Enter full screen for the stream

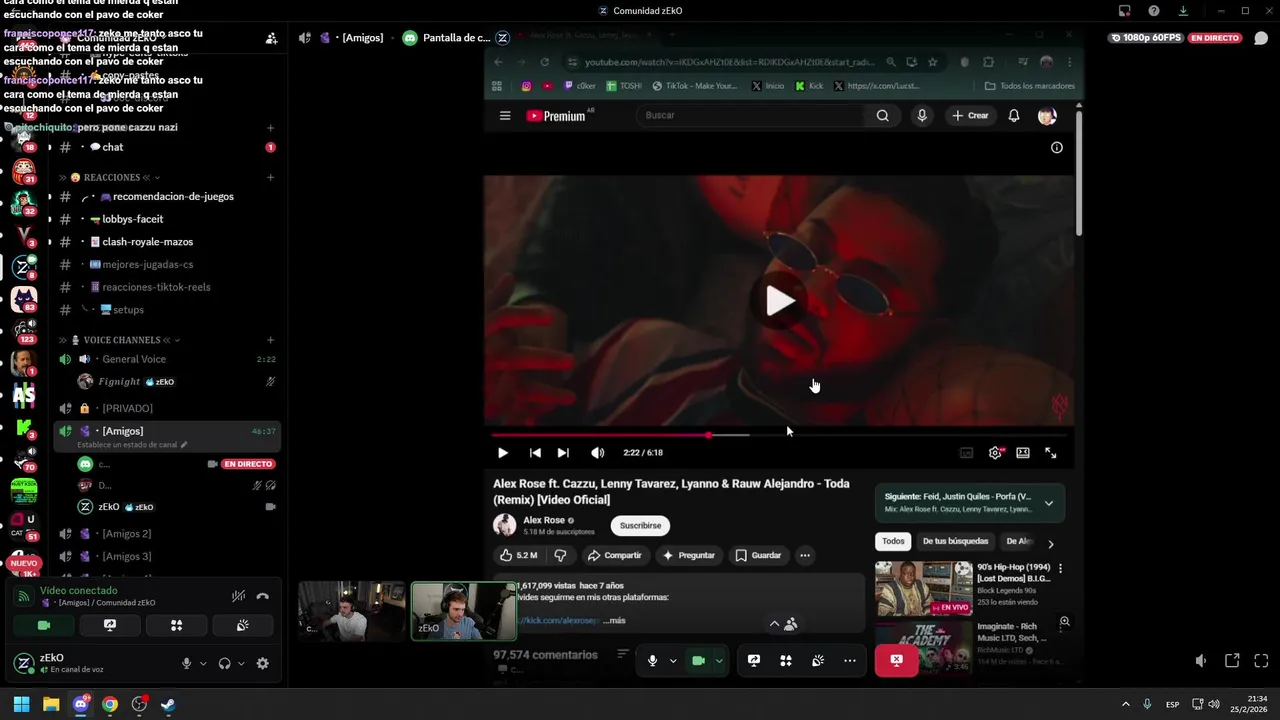[x=1261, y=661]
